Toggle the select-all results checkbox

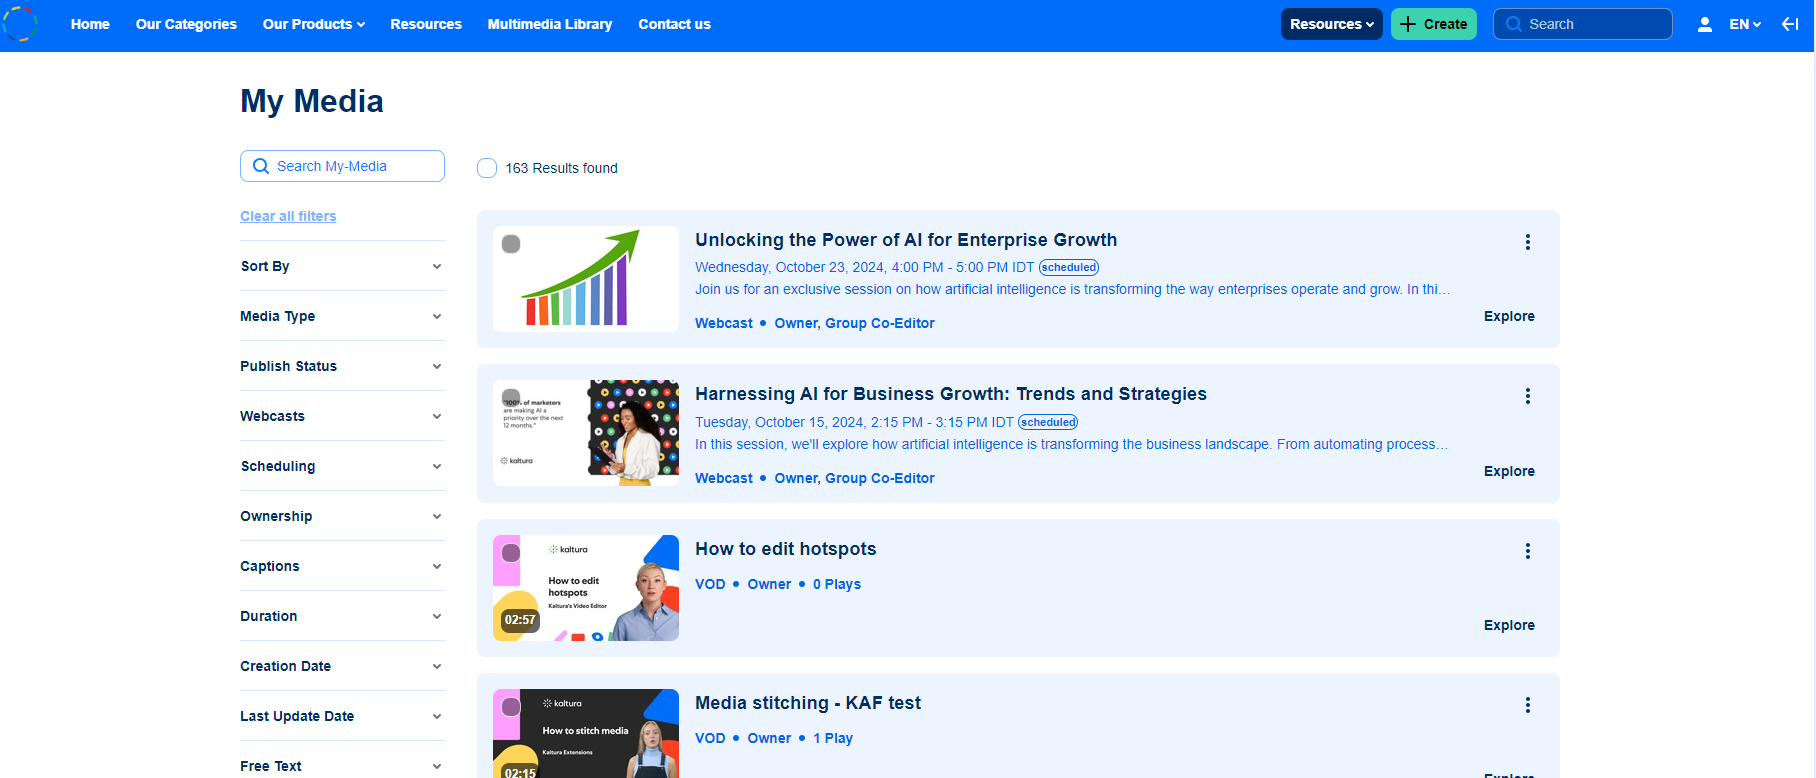[x=487, y=168]
